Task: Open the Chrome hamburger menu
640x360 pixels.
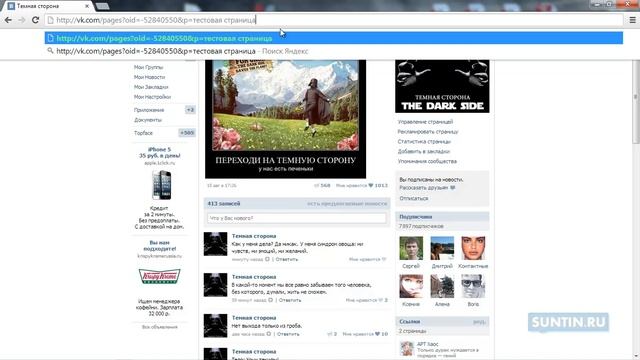Action: pyautogui.click(x=632, y=20)
